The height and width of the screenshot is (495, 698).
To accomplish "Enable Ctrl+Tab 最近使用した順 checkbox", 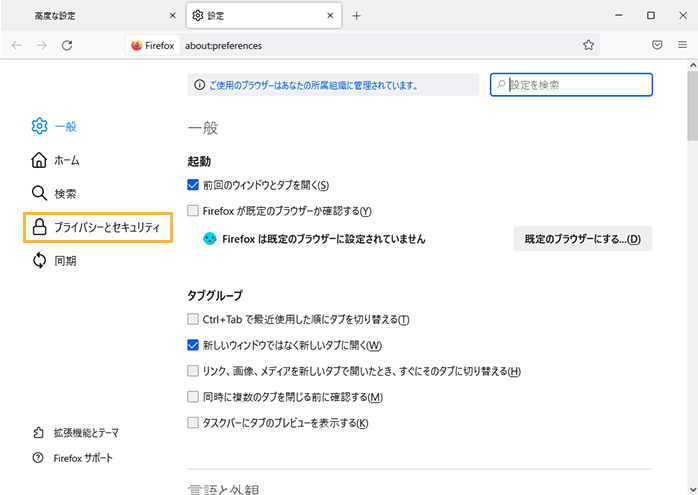I will tap(194, 320).
